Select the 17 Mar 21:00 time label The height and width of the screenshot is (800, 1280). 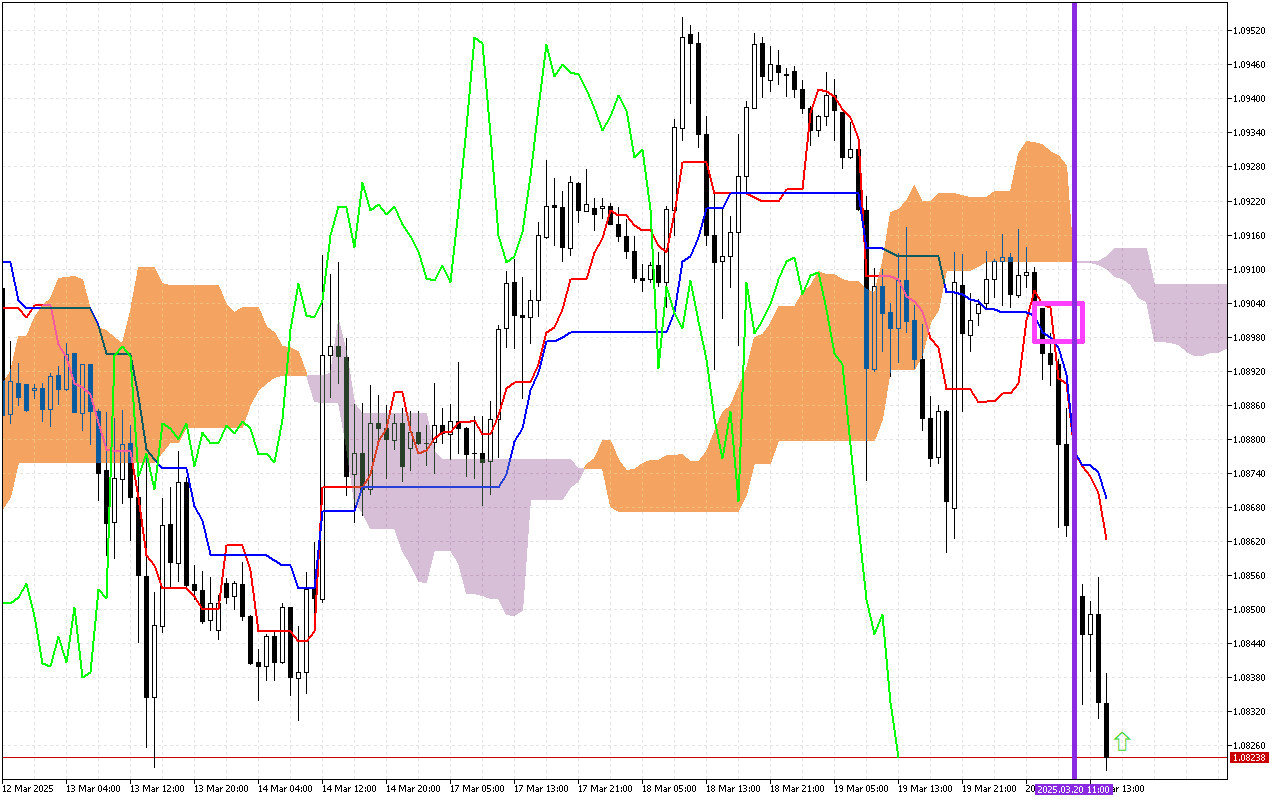pyautogui.click(x=604, y=789)
